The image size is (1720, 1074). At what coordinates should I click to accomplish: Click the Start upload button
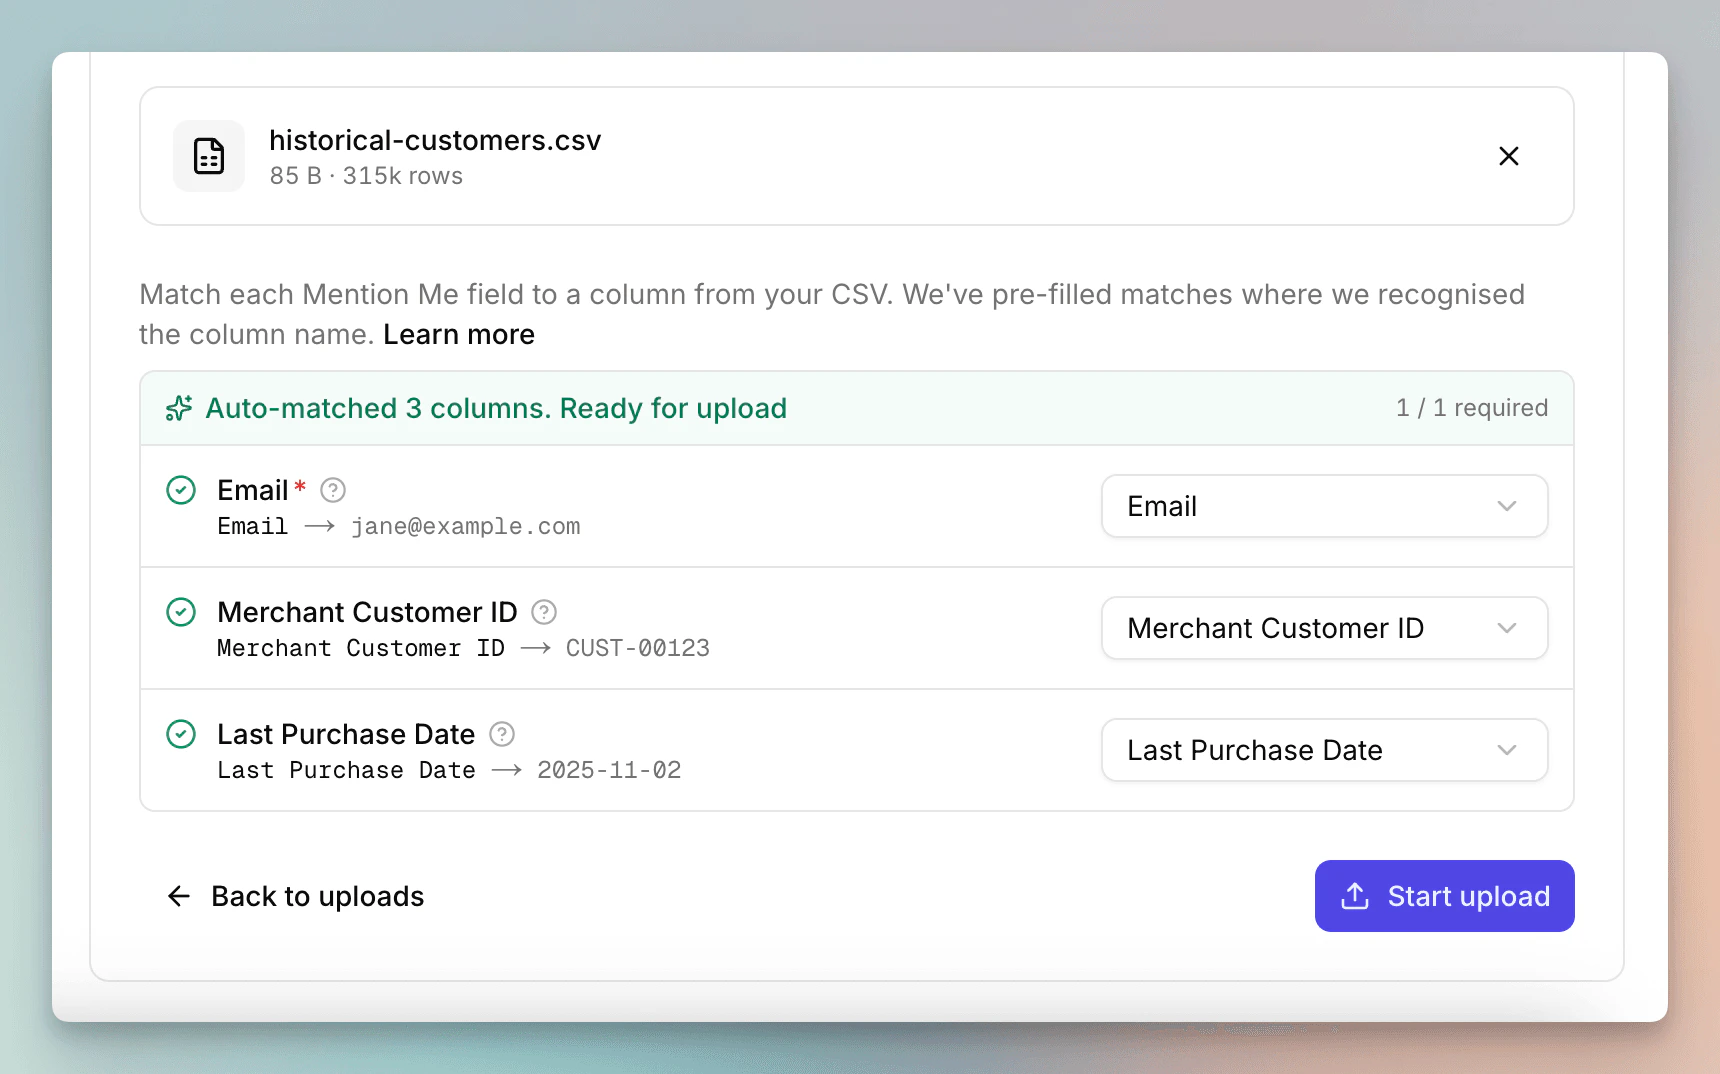click(1445, 896)
